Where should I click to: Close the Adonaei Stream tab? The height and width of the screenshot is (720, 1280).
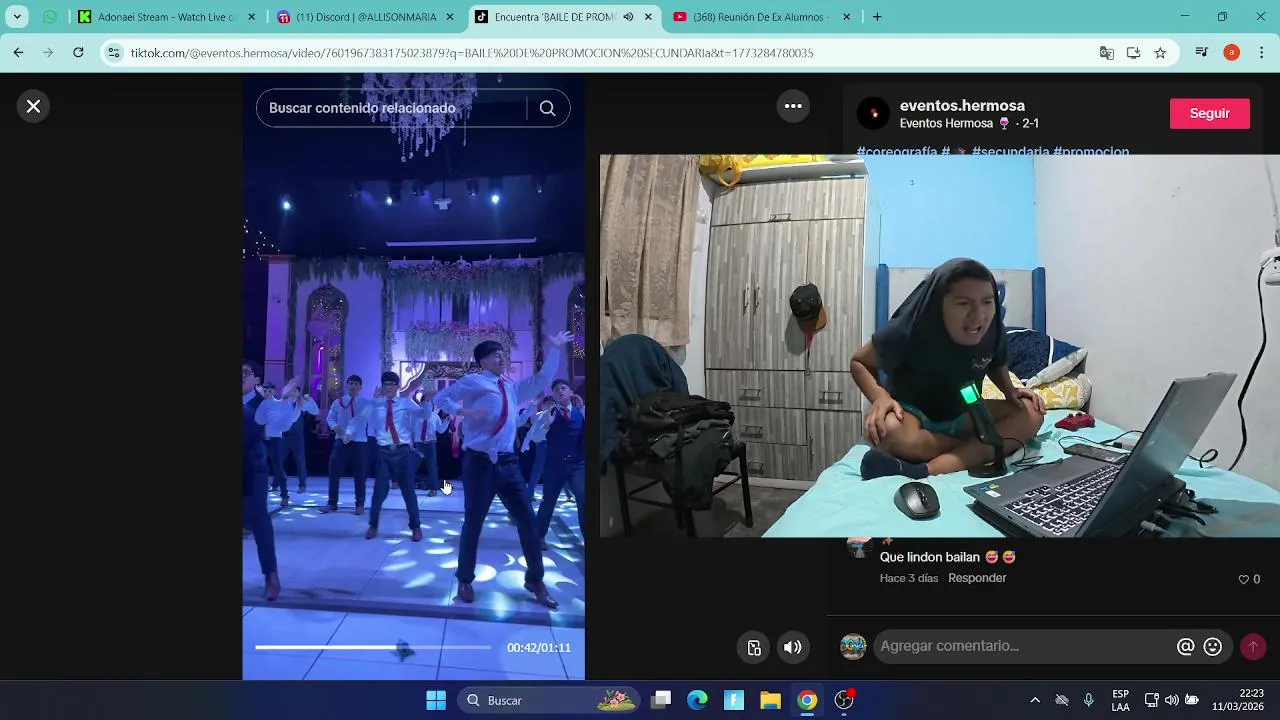251,17
